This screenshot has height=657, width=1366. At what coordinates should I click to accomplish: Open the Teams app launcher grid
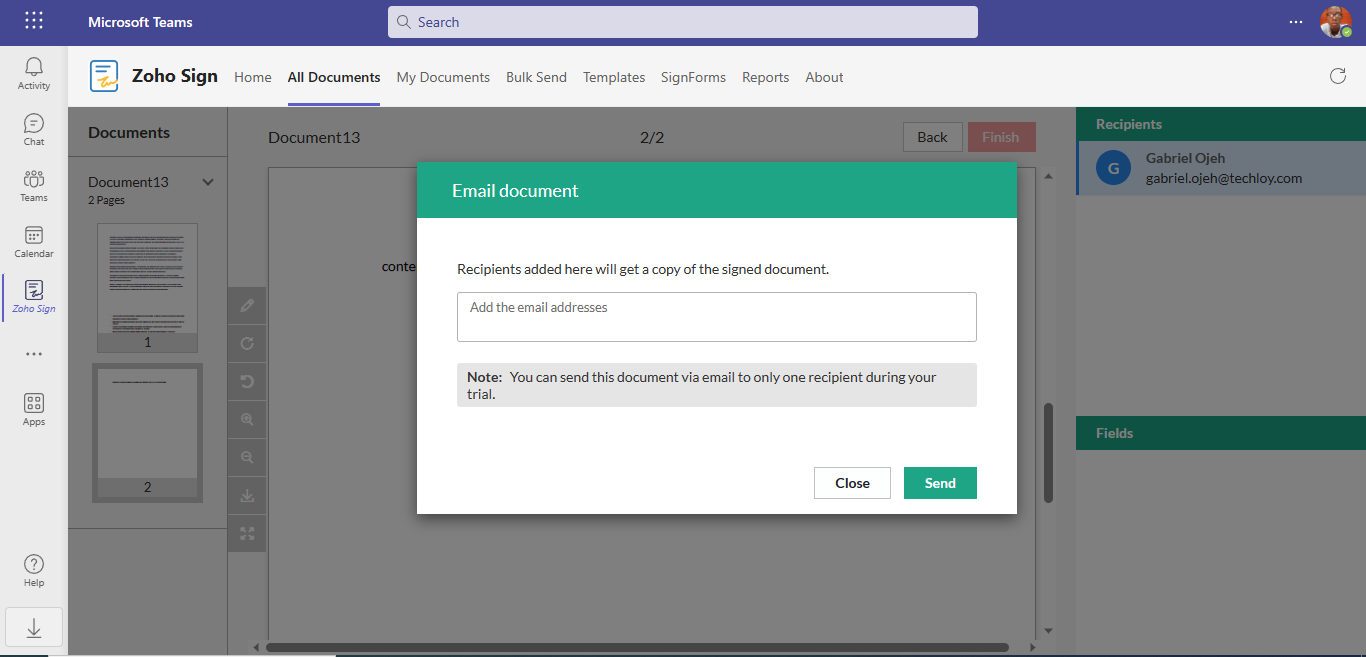(34, 21)
